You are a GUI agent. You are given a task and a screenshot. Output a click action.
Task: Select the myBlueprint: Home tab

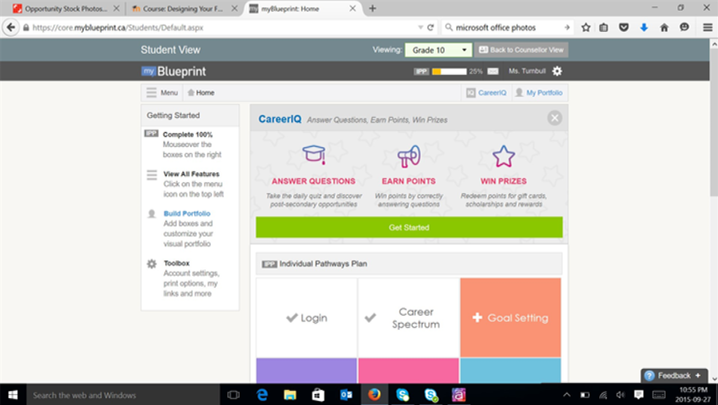(302, 9)
